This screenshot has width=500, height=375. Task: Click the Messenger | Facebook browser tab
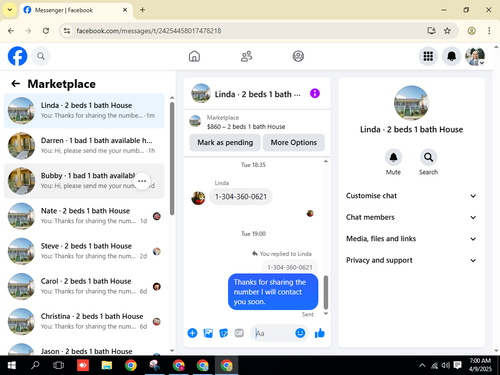pos(76,10)
